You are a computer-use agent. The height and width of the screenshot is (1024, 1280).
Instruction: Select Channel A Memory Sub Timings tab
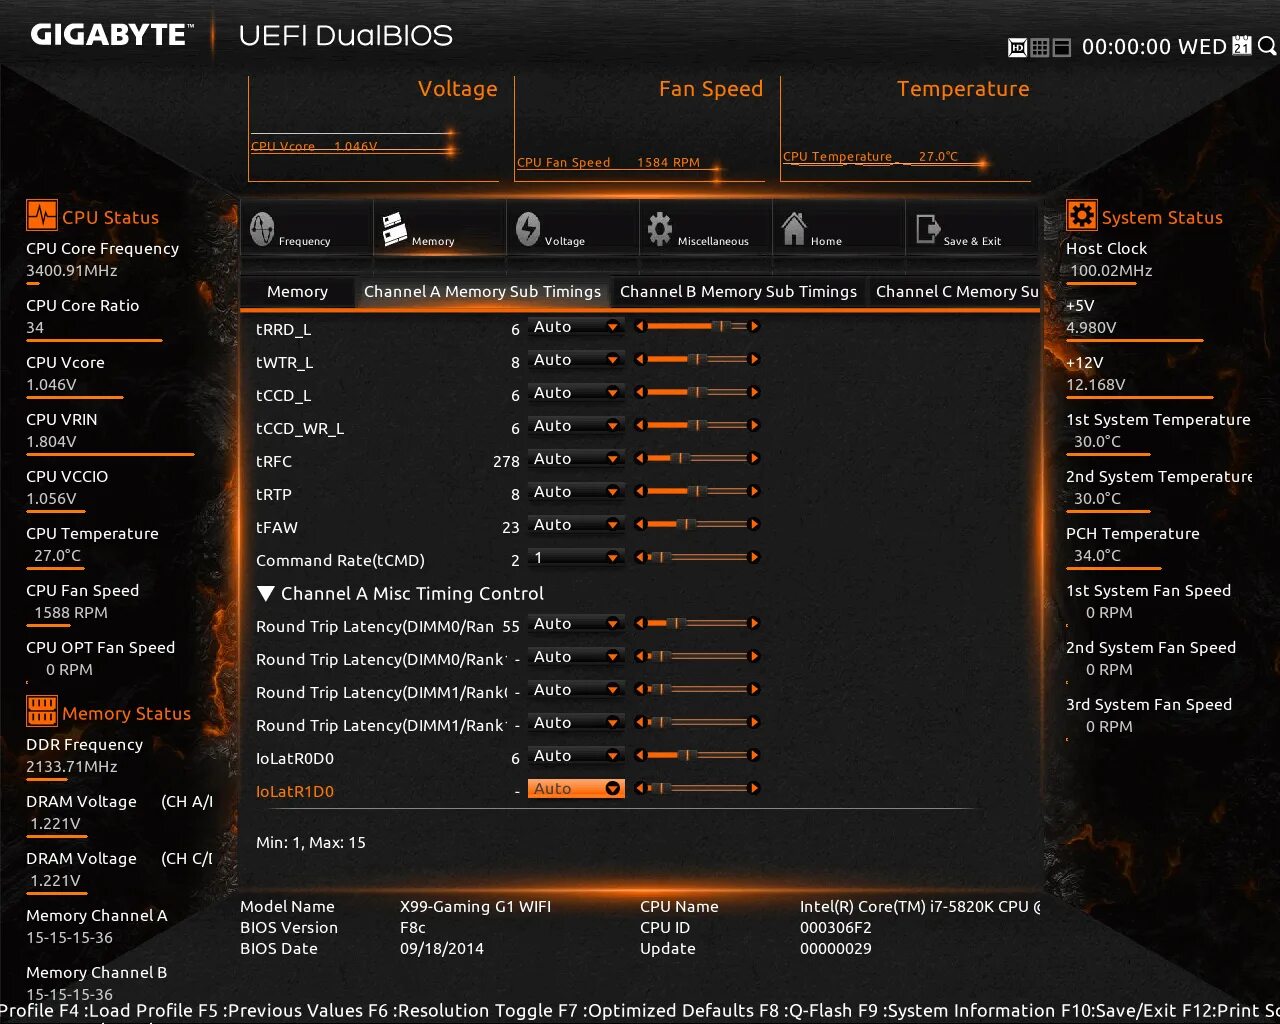(x=482, y=291)
